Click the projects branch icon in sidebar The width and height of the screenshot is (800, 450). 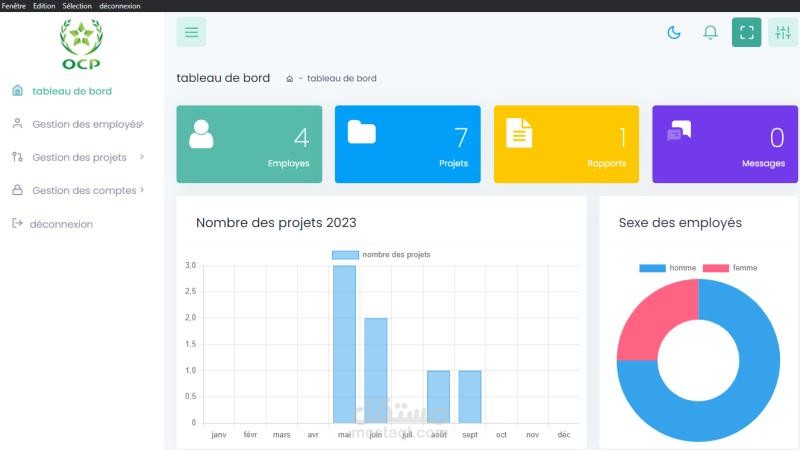coord(17,157)
